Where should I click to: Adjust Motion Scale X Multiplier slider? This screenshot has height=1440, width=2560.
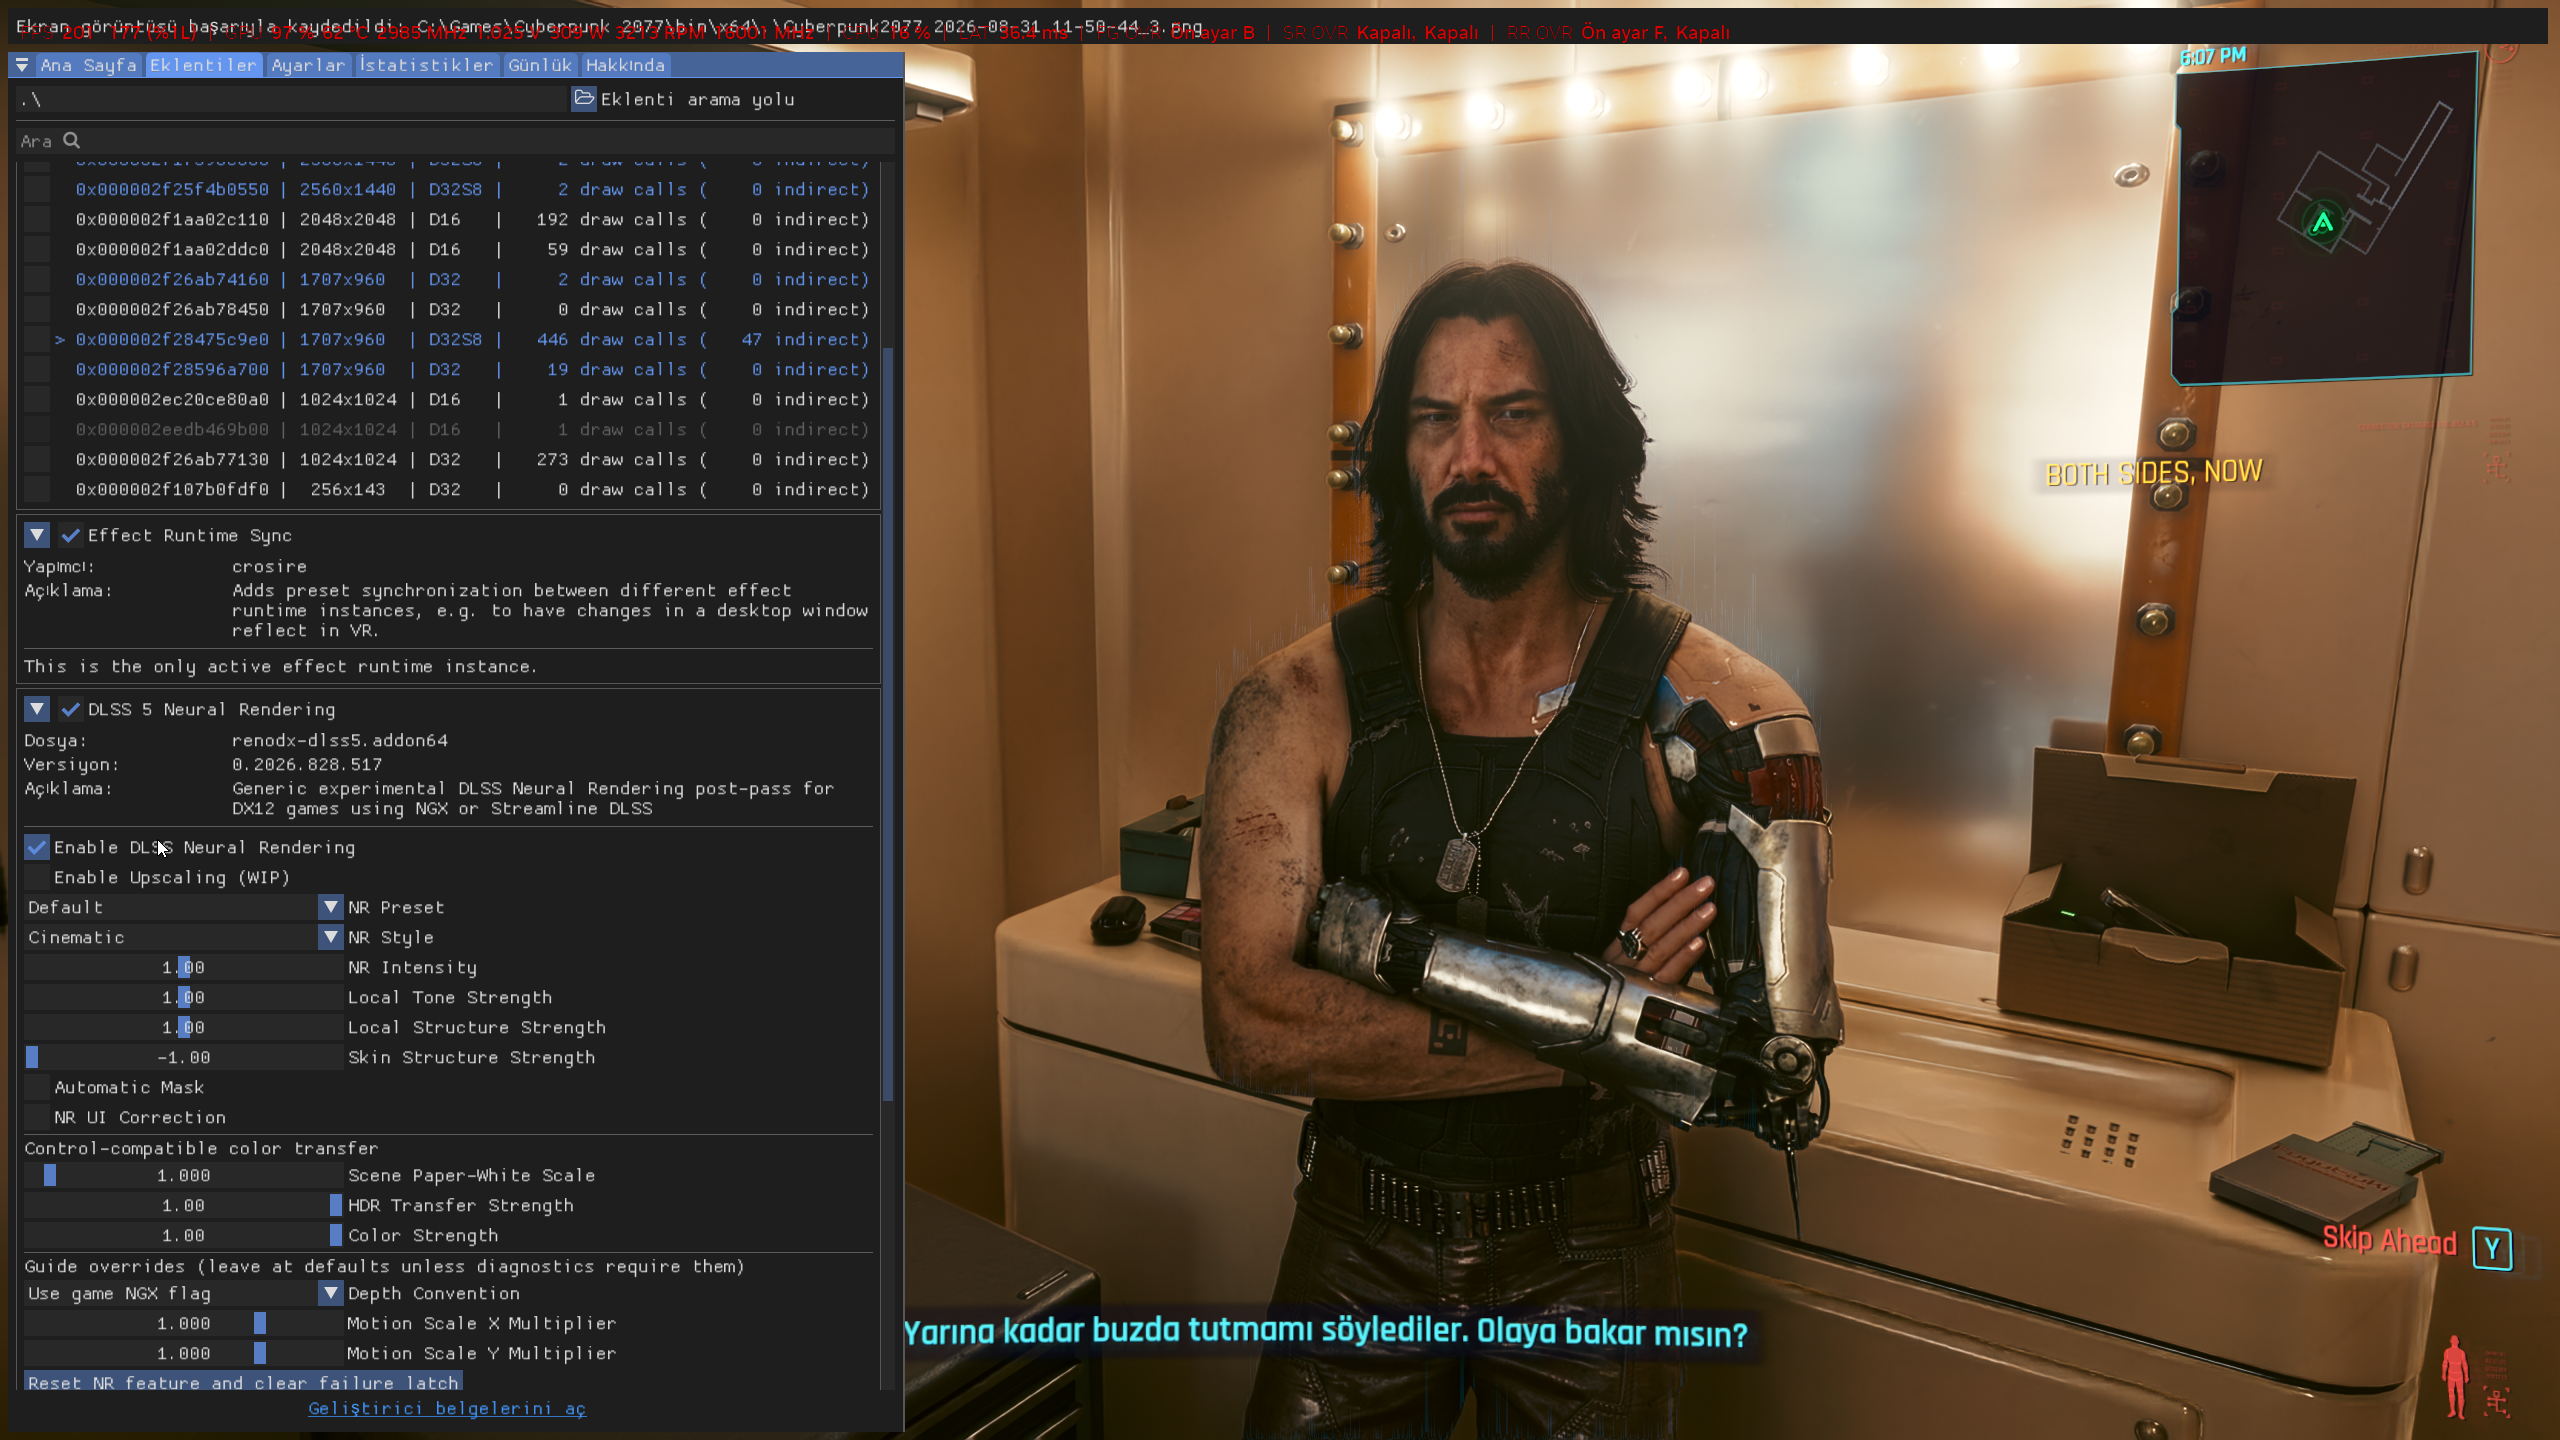tap(184, 1324)
